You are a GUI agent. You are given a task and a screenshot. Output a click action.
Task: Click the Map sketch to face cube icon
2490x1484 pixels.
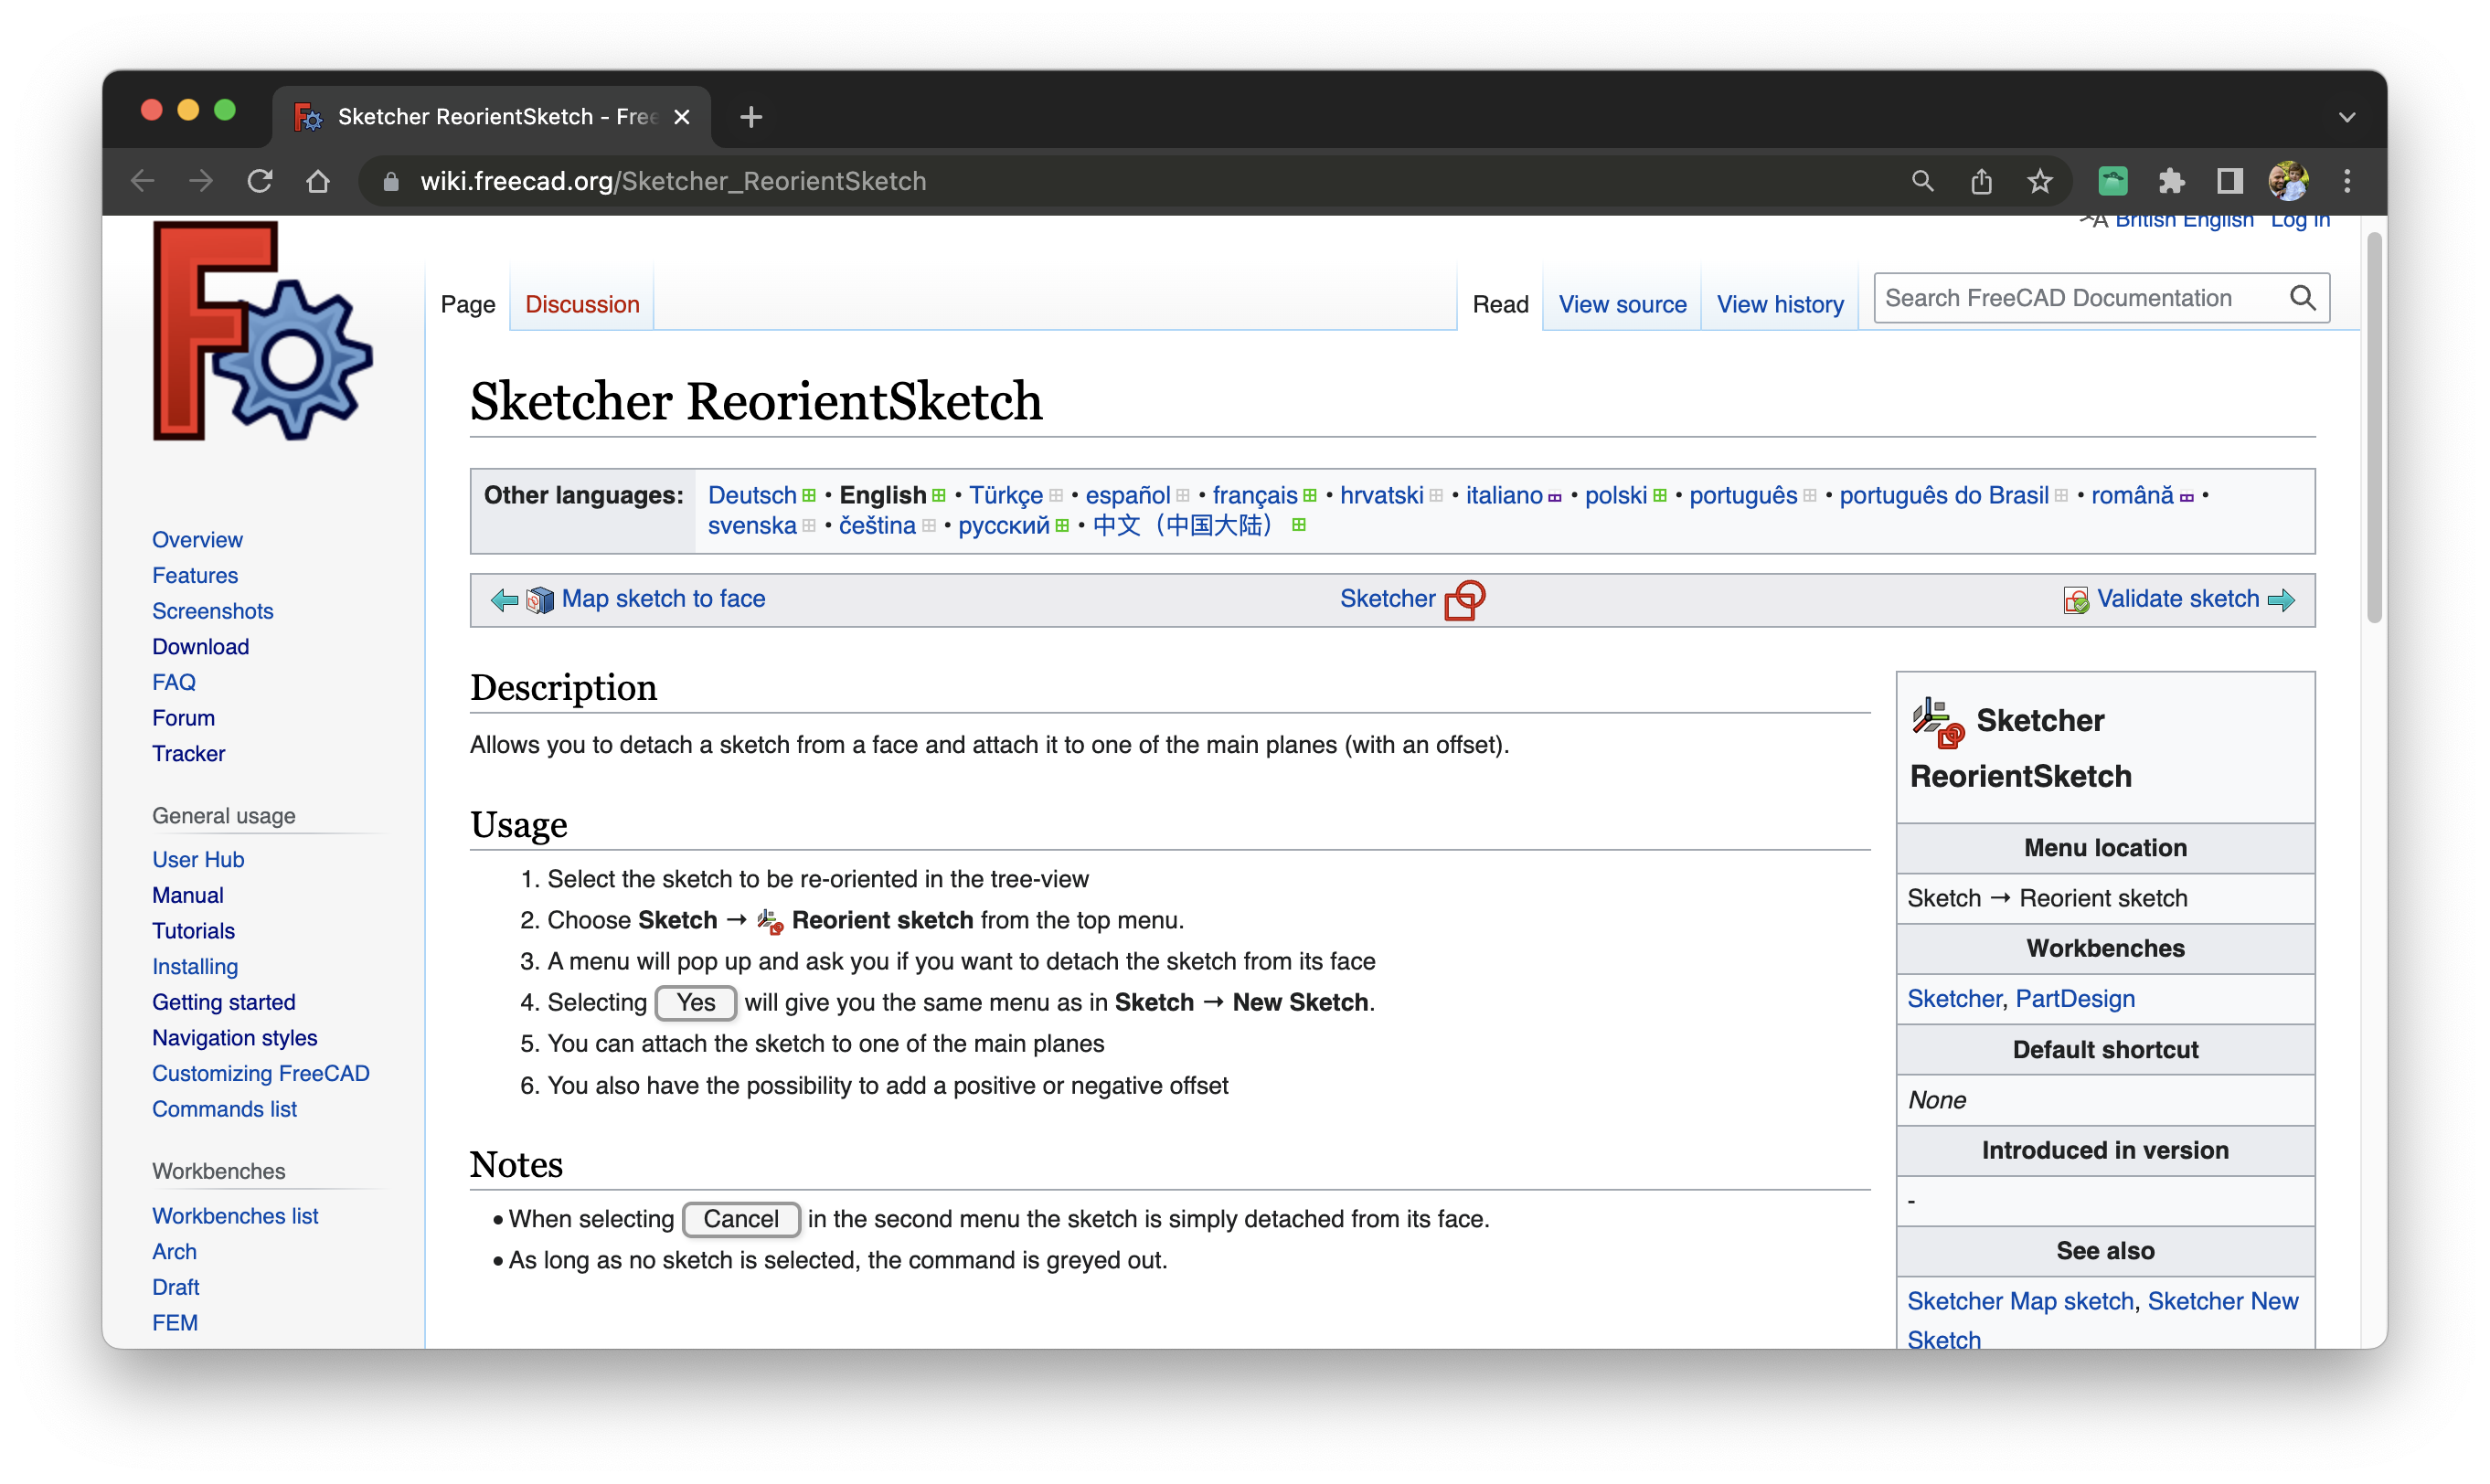click(x=540, y=600)
